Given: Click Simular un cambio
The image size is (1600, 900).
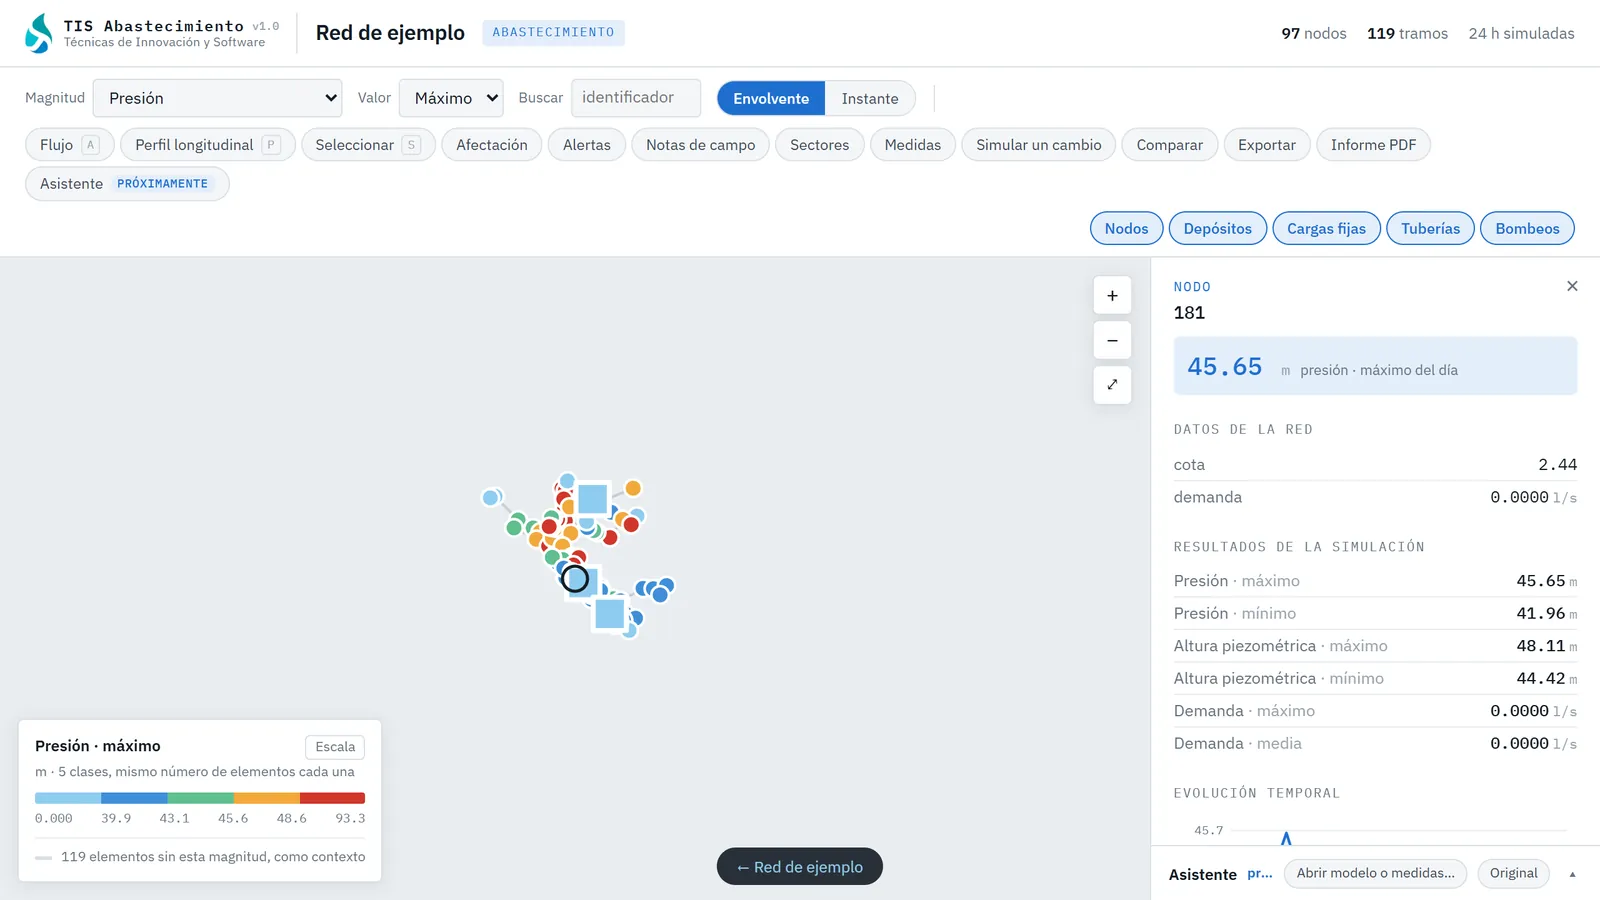Looking at the screenshot, I should [1039, 145].
